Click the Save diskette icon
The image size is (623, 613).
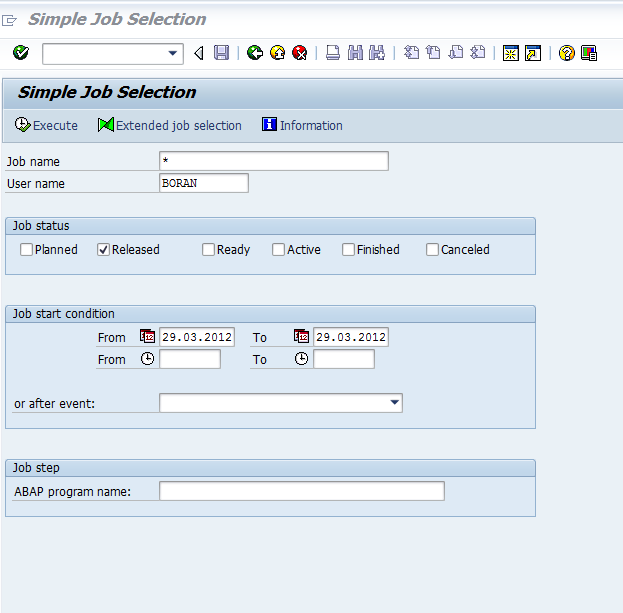pos(221,53)
